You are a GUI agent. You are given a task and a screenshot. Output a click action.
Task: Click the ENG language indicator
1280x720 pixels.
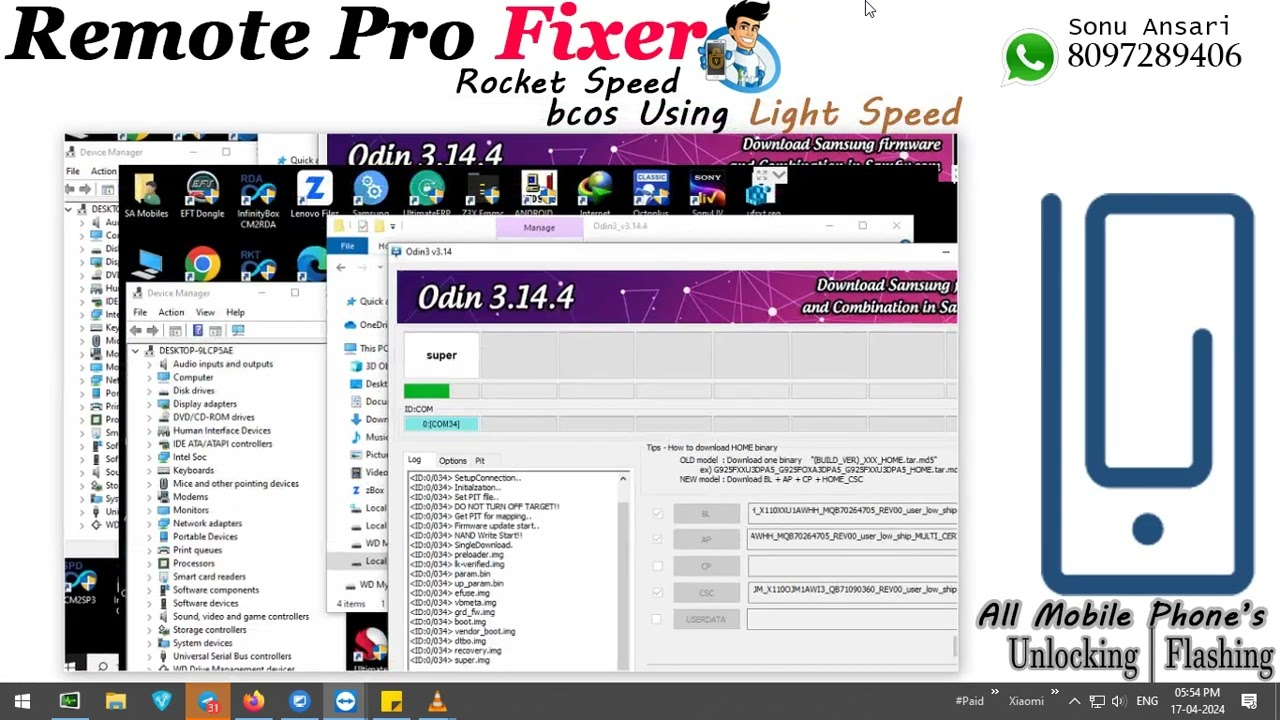[x=1147, y=701]
